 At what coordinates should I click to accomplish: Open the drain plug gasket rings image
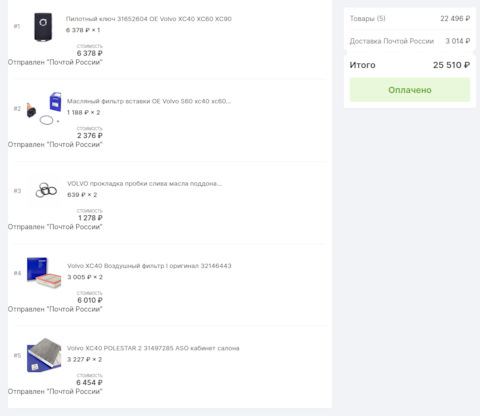pyautogui.click(x=46, y=190)
